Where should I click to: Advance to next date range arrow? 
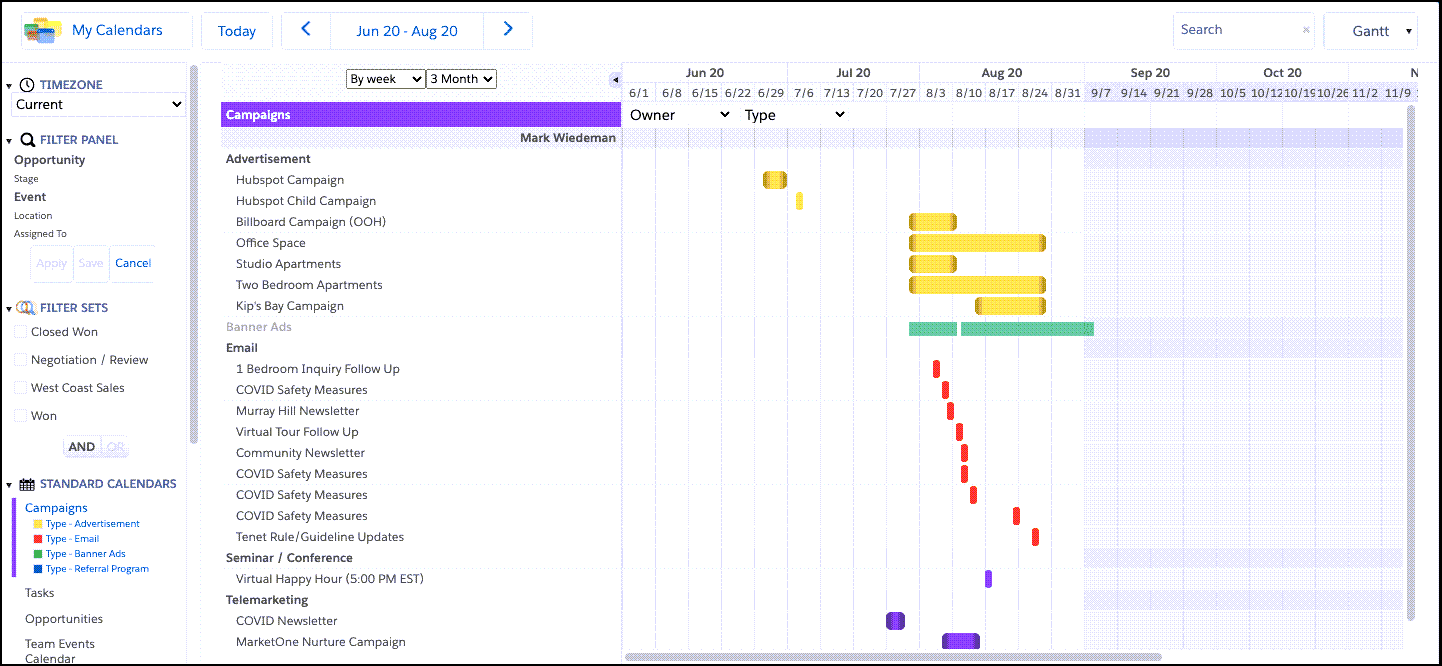(x=508, y=30)
